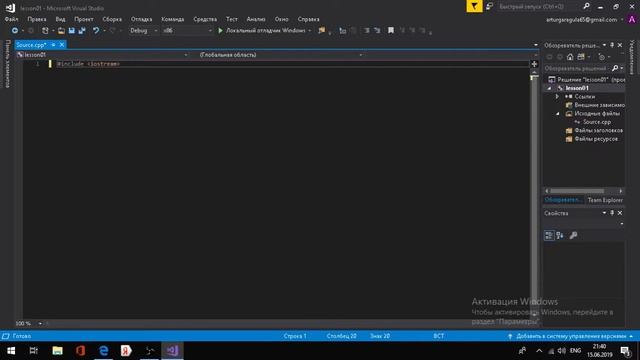Open the Правка menu
The height and width of the screenshot is (360, 640).
(37, 19)
